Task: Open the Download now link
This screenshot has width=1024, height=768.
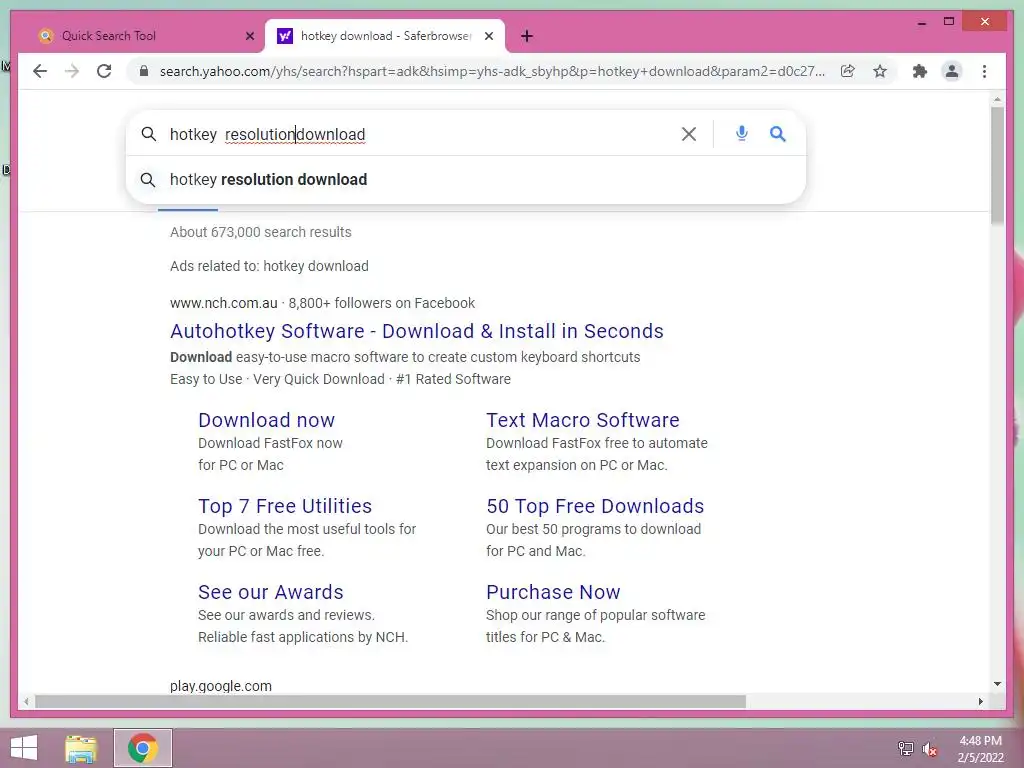Action: [266, 420]
